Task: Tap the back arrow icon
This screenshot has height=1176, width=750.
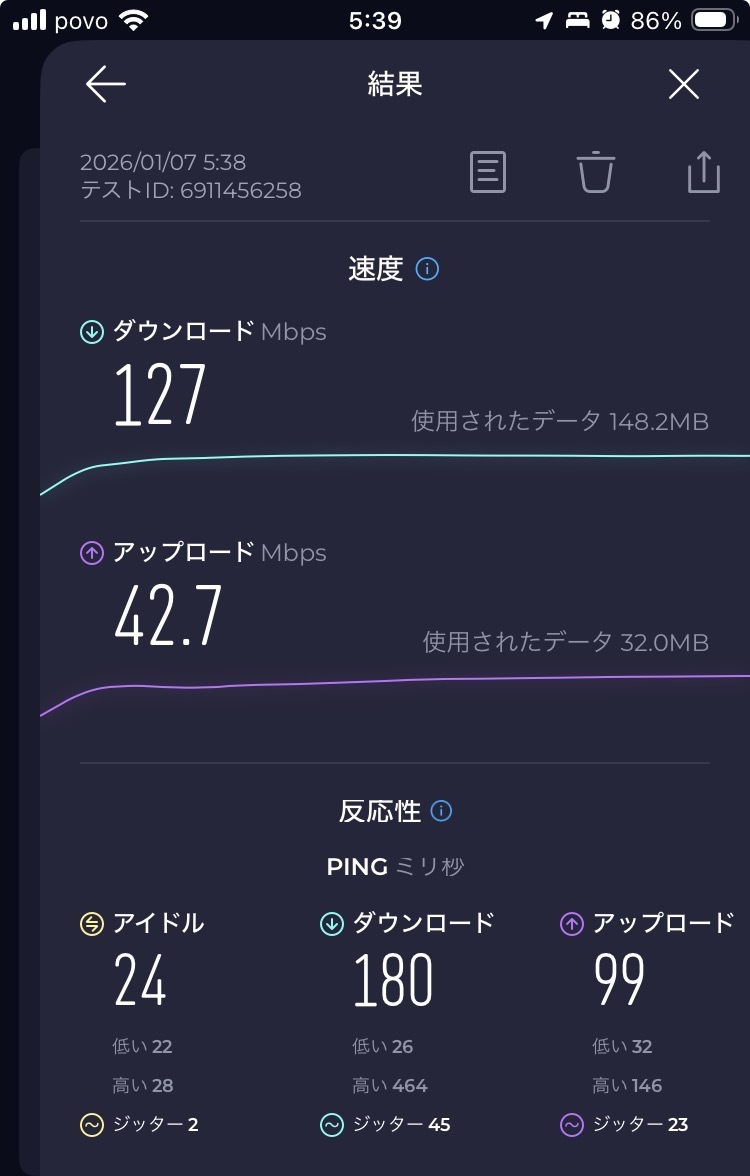Action: point(105,85)
